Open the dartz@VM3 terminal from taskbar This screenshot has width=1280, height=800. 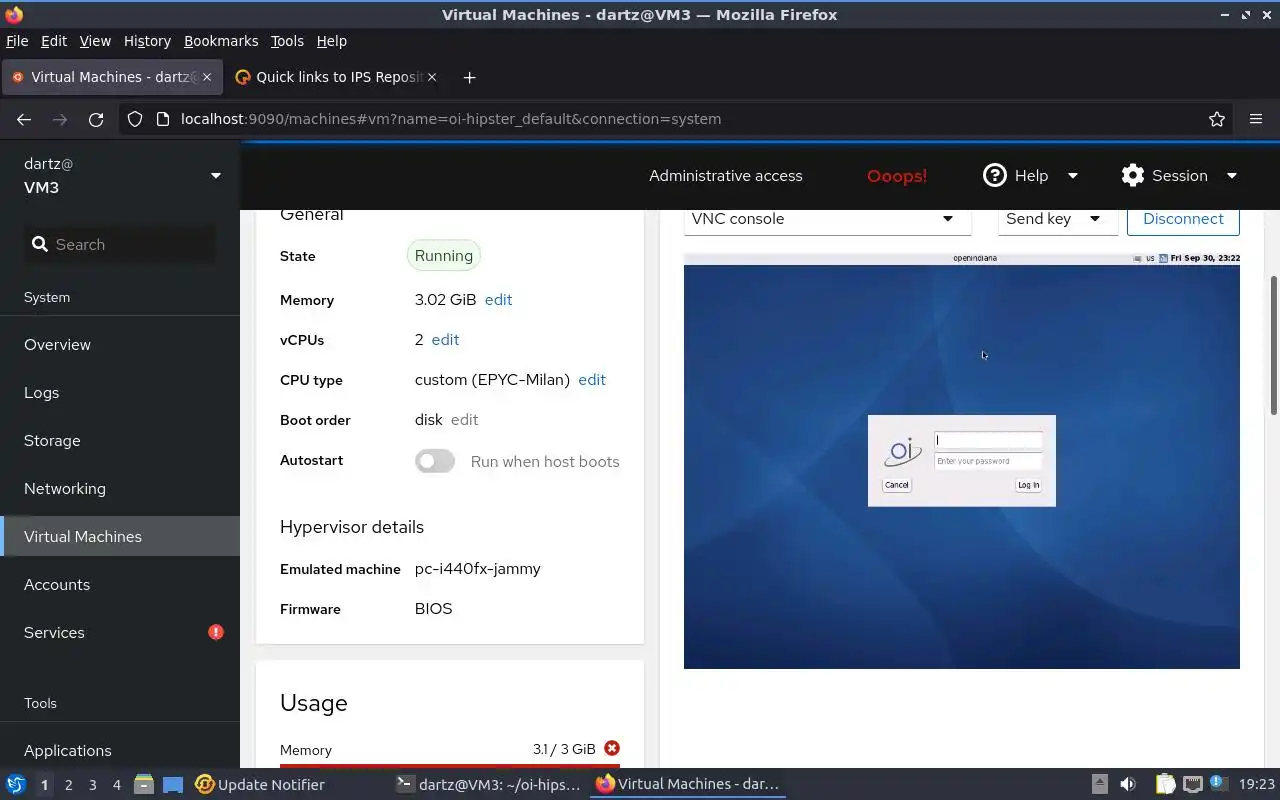[488, 784]
